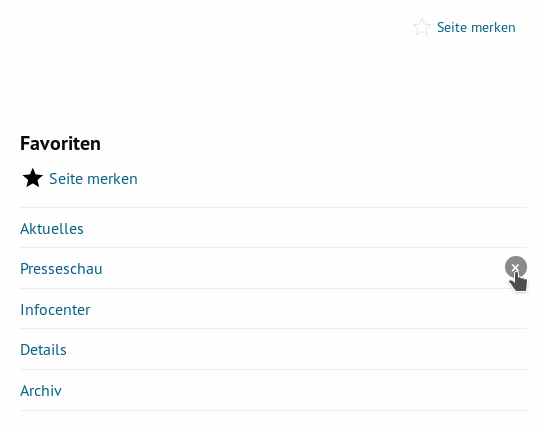The image size is (540, 433).
Task: Toggle the black star bookmark icon
Action: point(32,178)
